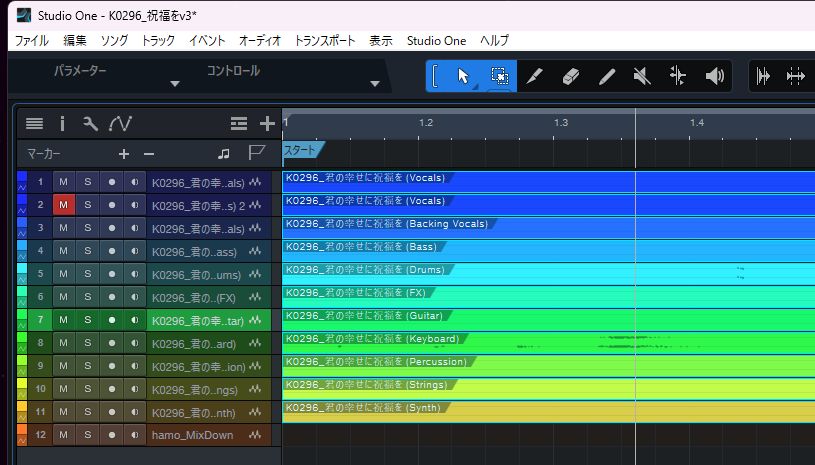Open the track list menu icon

[x=35, y=124]
